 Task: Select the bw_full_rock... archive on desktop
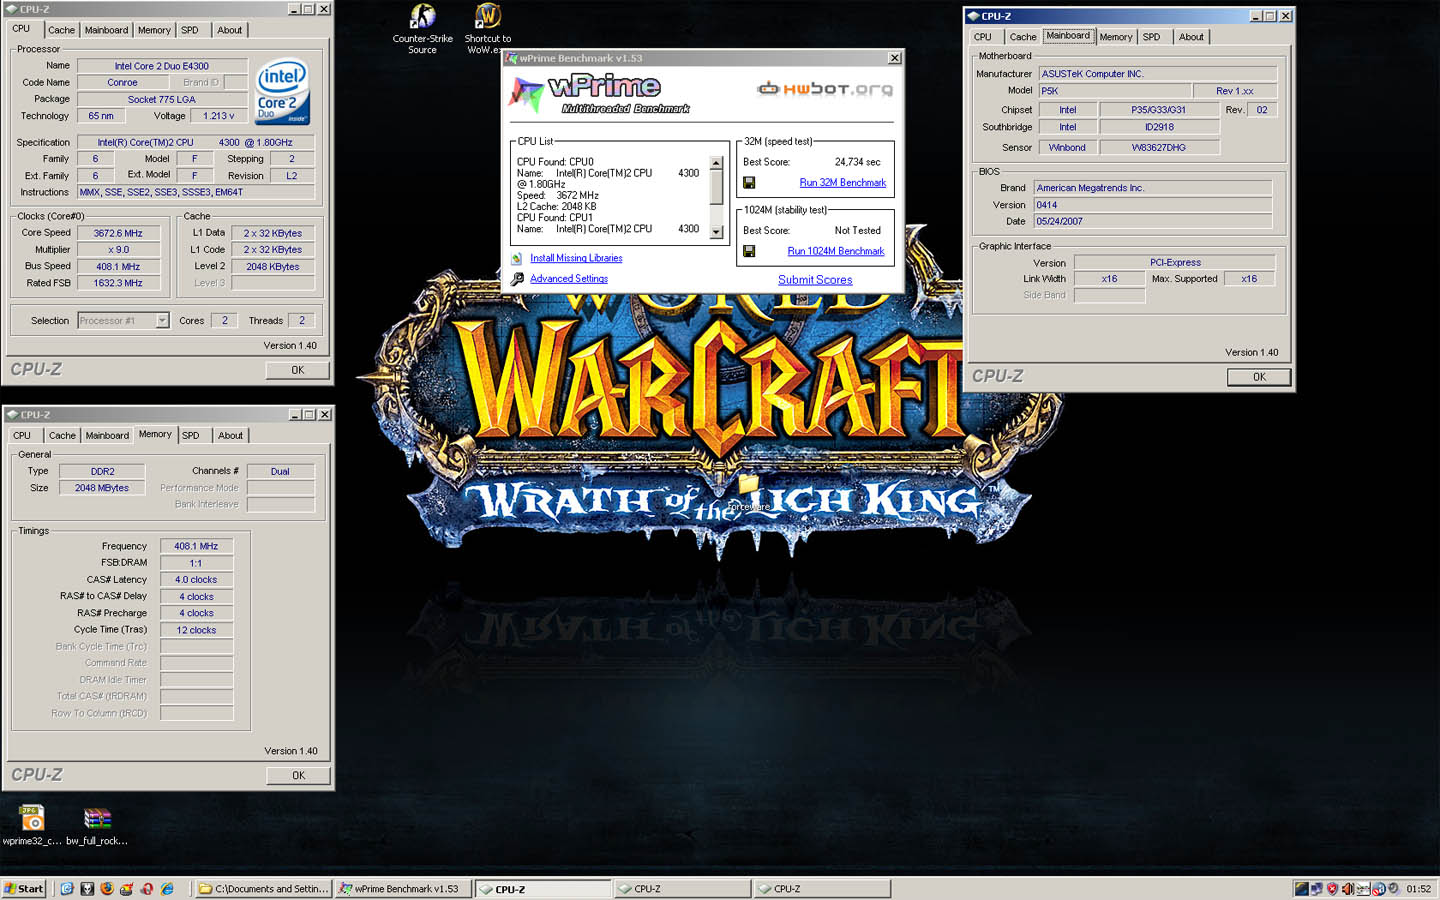(97, 825)
